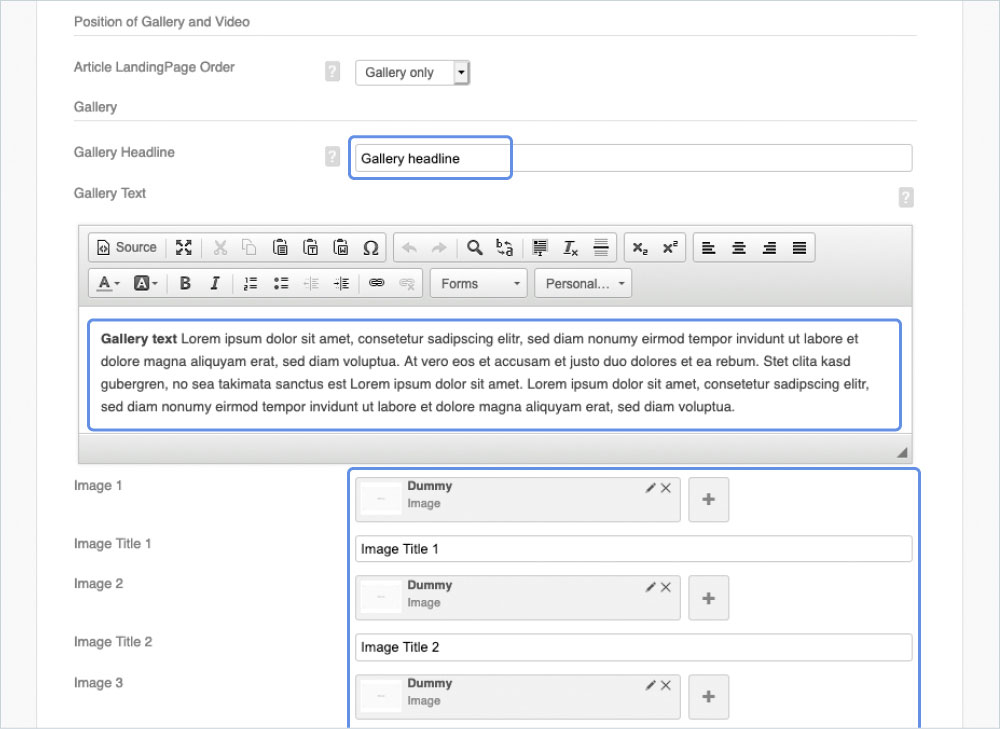Click the Image Title 1 input field
Image resolution: width=1000 pixels, height=729 pixels.
[x=633, y=549]
